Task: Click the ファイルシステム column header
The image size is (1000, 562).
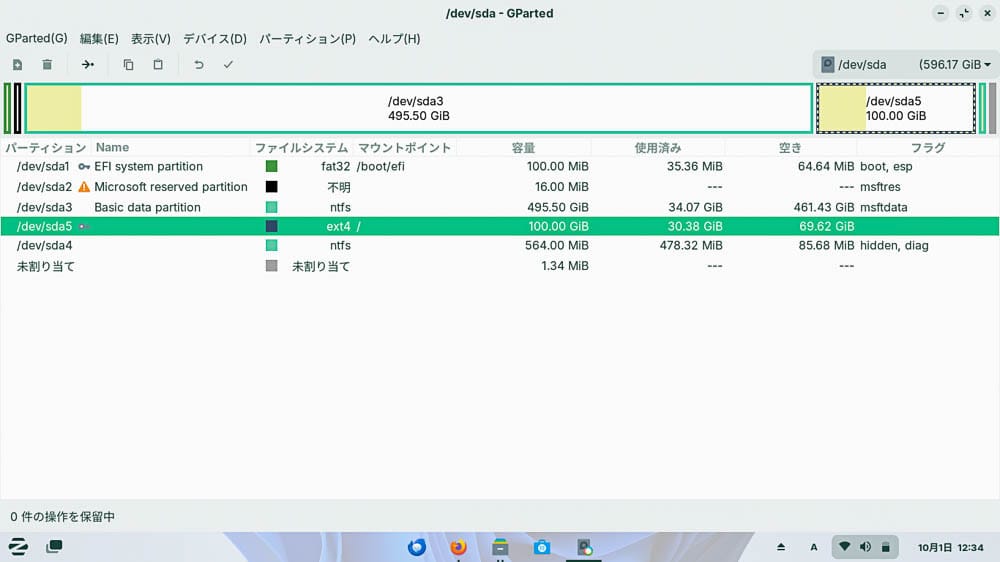Action: point(301,148)
